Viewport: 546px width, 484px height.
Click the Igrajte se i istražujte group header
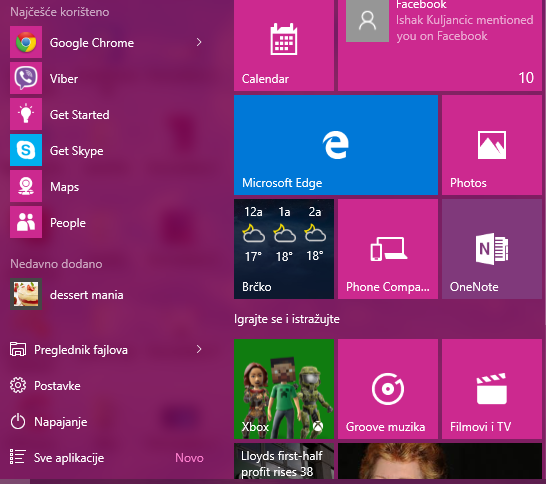pyautogui.click(x=287, y=319)
